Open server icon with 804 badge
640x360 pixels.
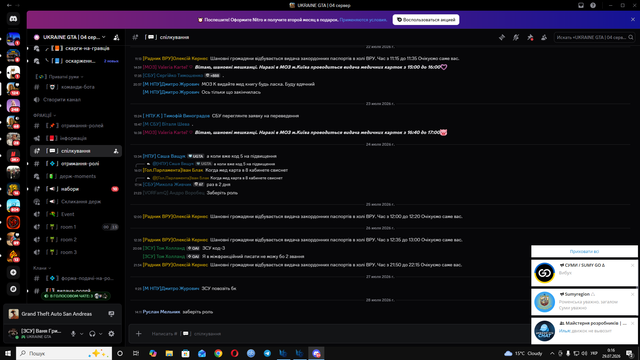coord(13,205)
